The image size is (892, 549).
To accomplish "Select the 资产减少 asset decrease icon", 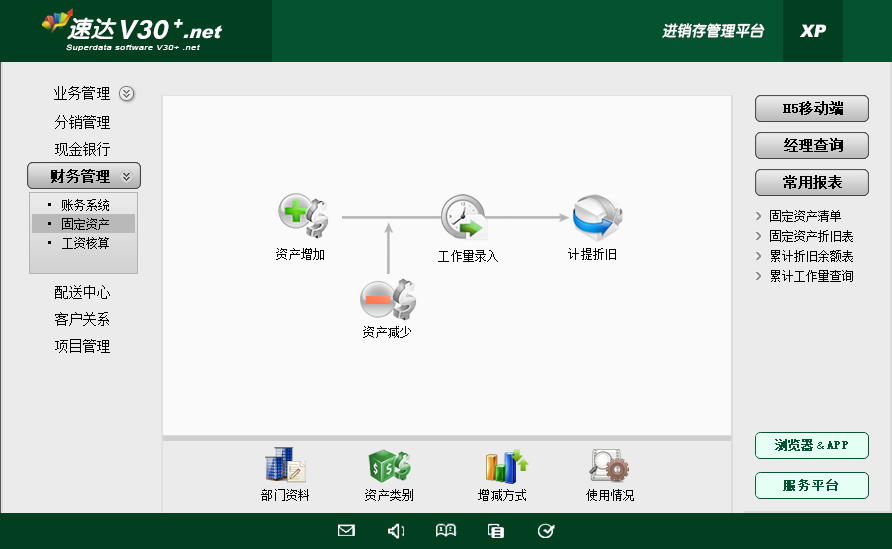I will [x=387, y=299].
